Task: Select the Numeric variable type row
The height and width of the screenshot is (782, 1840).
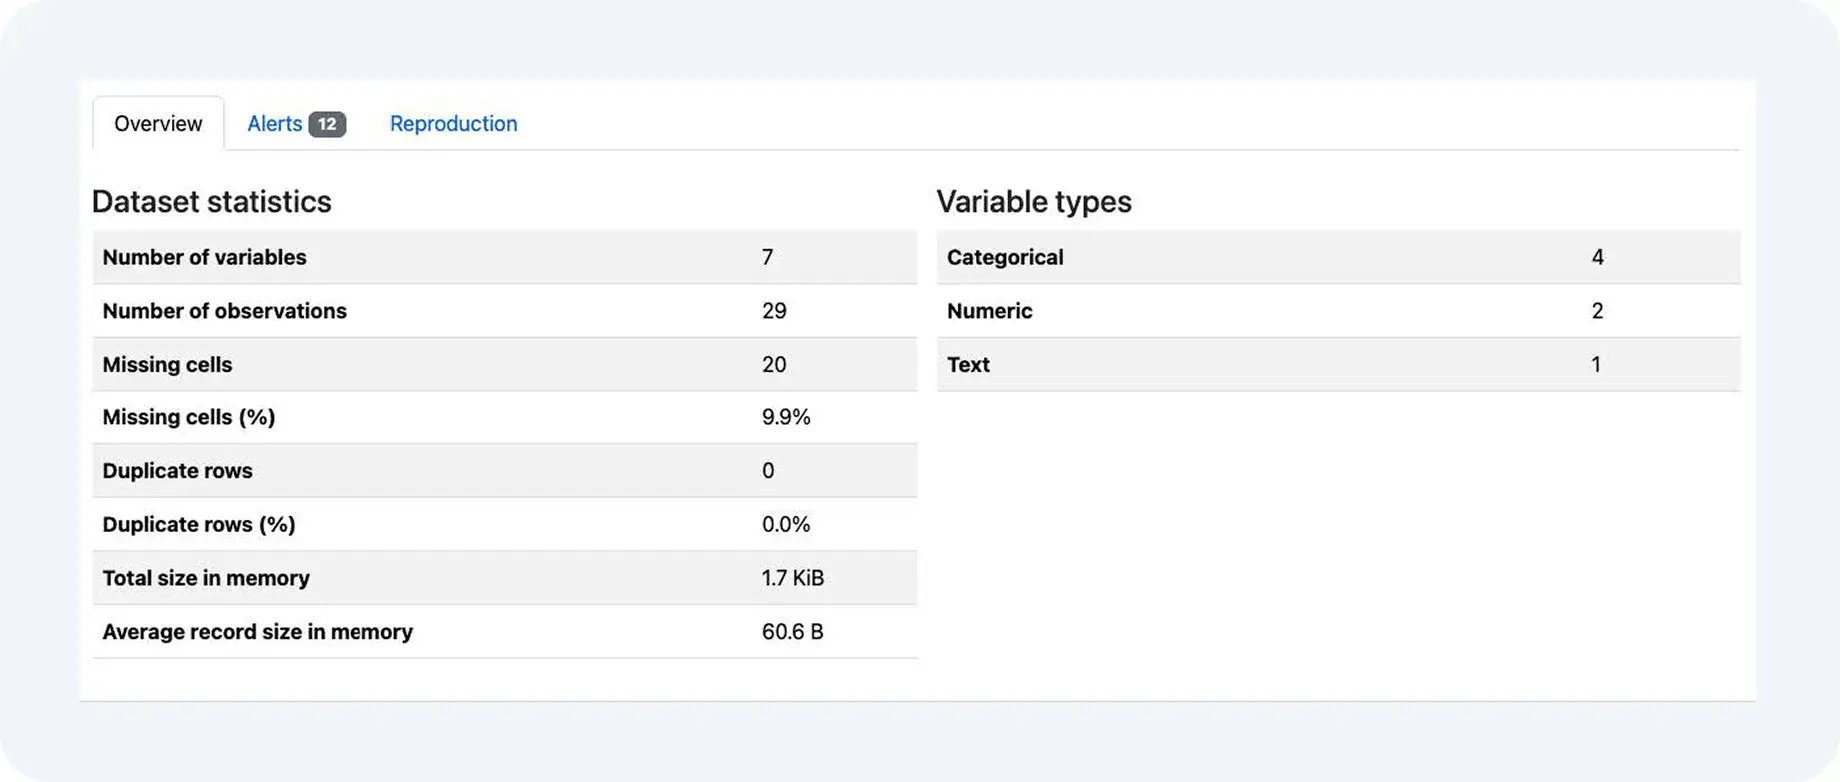Action: [989, 311]
